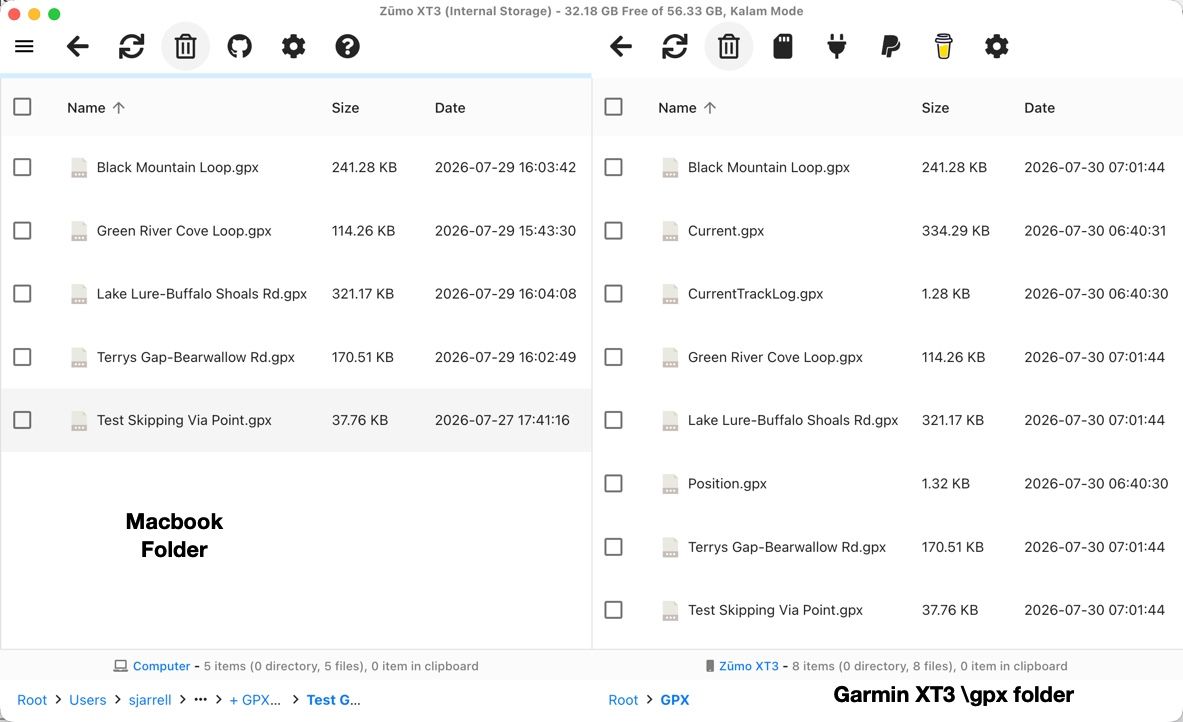Check Current.gpx on the Zūmo XT3
Viewport: 1183px width, 722px height.
[x=613, y=230]
